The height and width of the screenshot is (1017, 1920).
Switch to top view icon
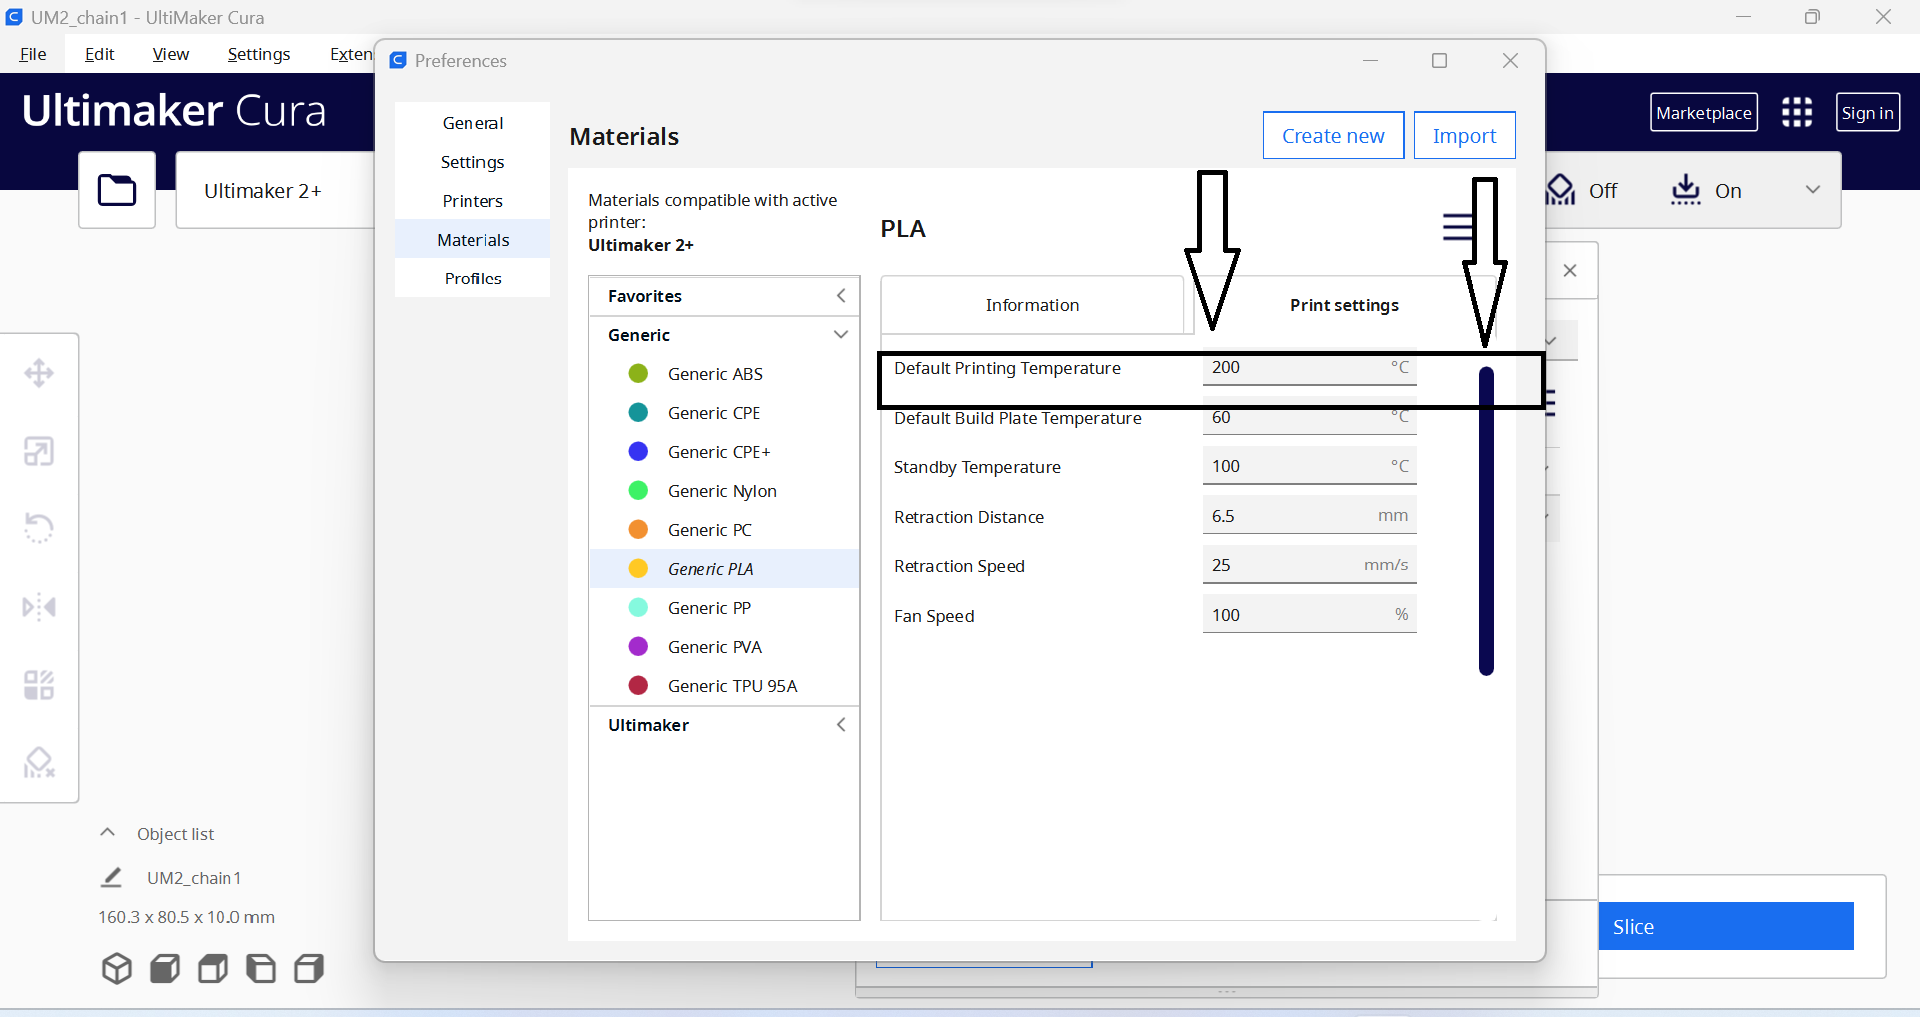pos(213,968)
